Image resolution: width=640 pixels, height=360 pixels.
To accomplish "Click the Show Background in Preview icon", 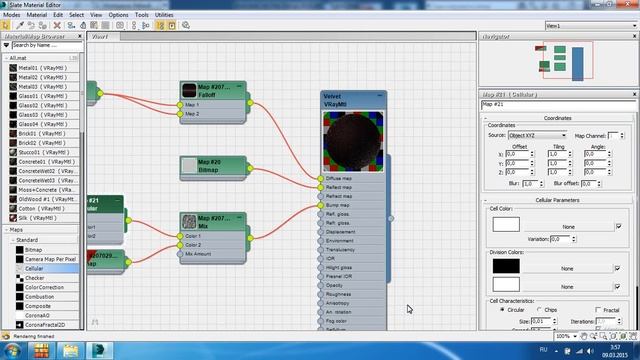I will pos(106,25).
